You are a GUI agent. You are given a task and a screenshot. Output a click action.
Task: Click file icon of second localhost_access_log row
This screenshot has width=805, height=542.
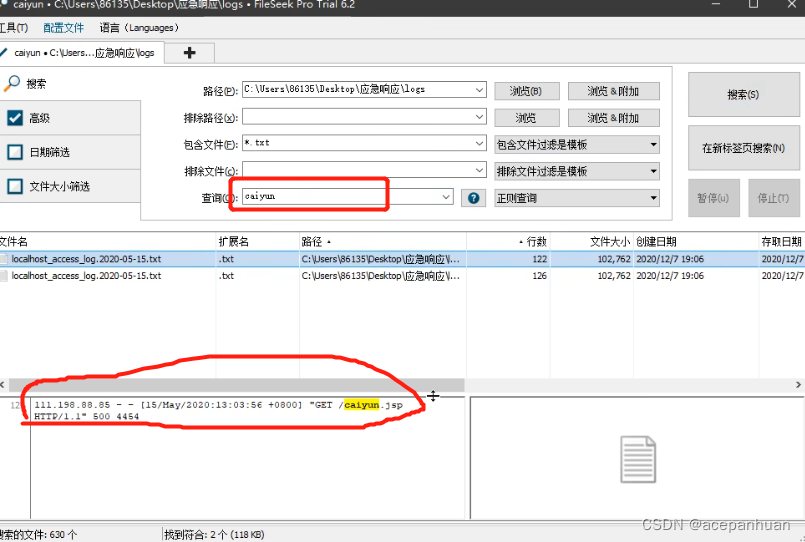click(4, 276)
